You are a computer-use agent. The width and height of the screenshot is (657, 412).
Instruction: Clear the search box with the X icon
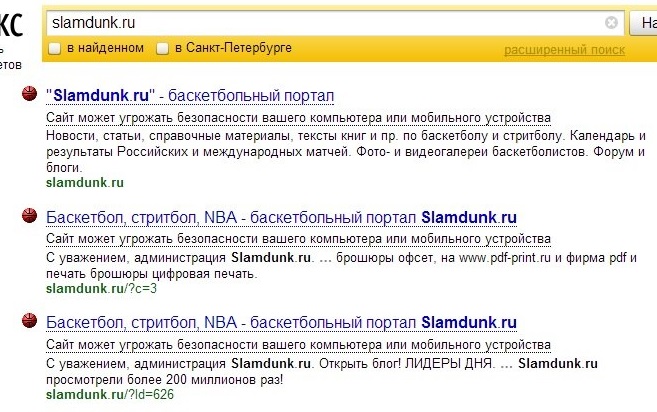[x=611, y=22]
